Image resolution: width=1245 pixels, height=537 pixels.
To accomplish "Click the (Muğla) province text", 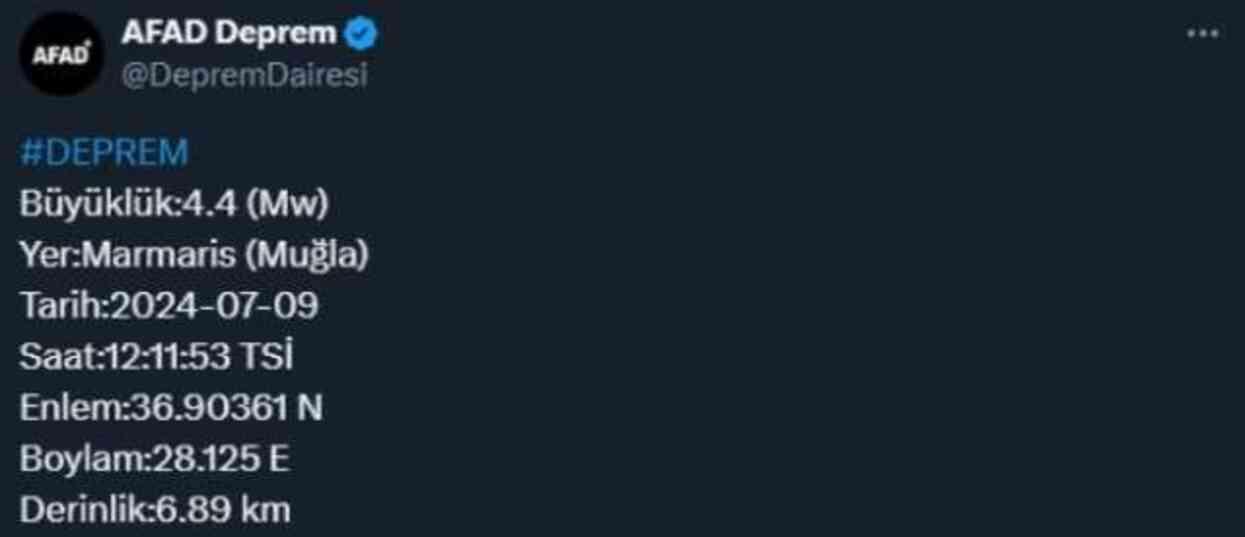I will 307,255.
